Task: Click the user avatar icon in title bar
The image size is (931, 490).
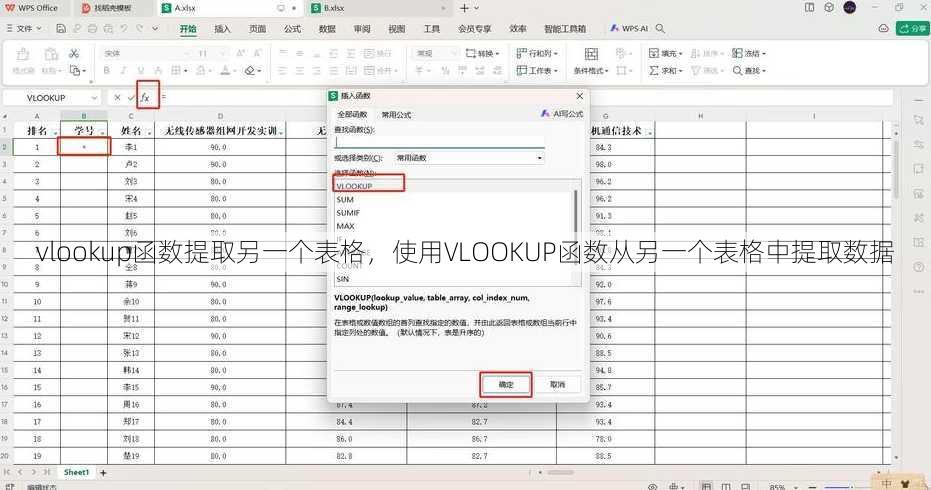Action: pos(850,8)
